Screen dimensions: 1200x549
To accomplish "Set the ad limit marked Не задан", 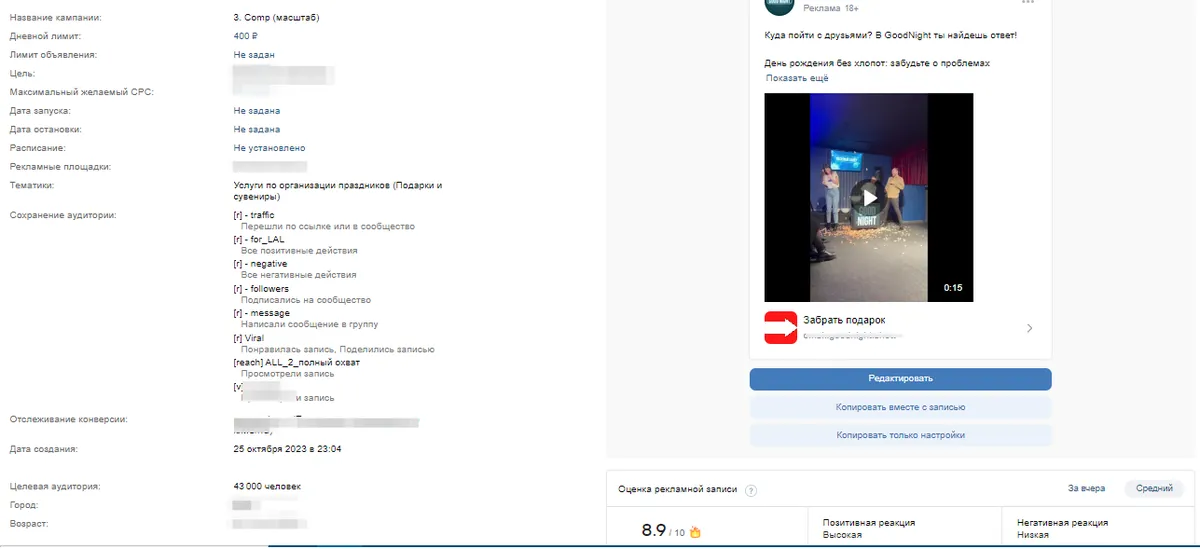I will (254, 55).
